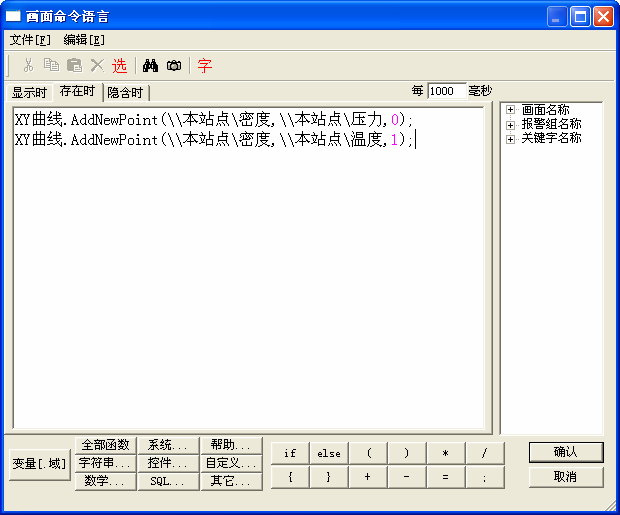Expand the 关键字名称 tree node
This screenshot has height=515, width=620.
510,138
